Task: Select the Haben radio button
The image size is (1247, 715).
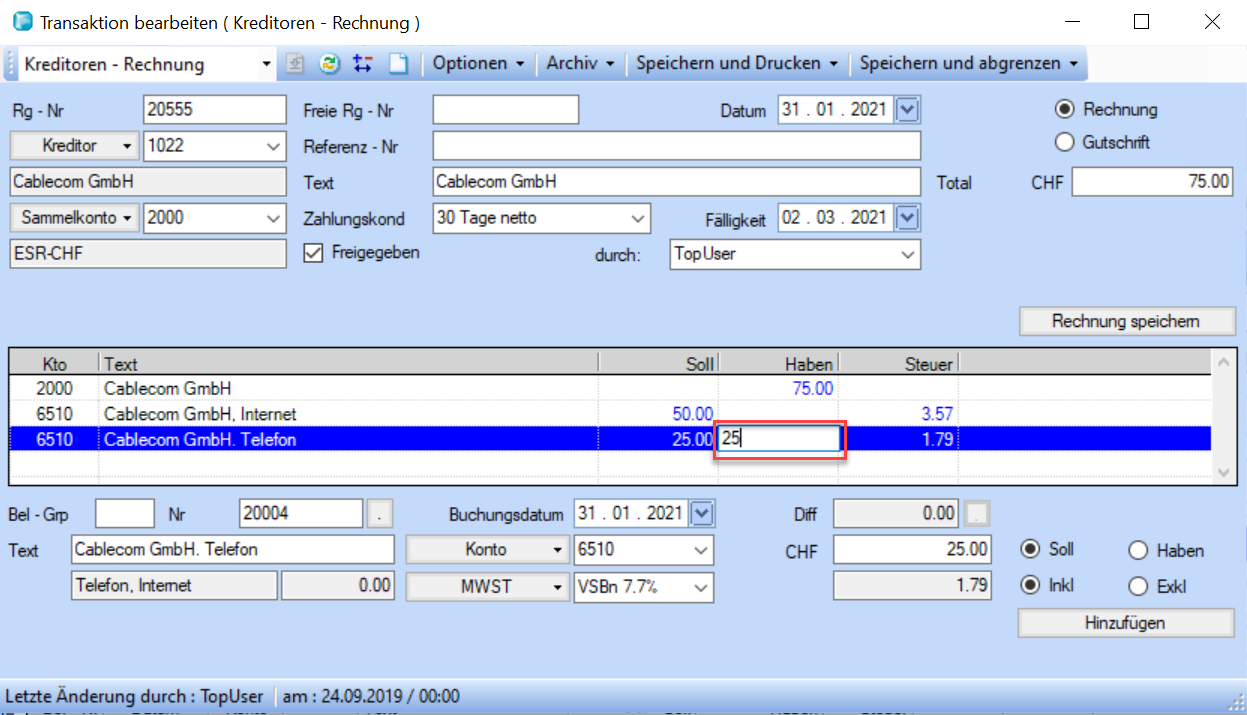Action: tap(1137, 550)
